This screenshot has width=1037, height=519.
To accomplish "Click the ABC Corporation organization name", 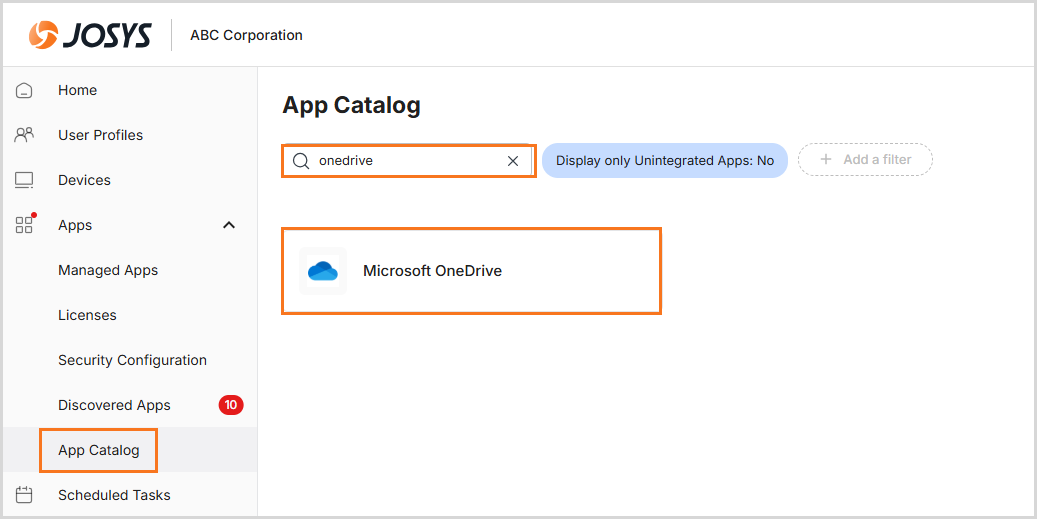I will click(247, 35).
